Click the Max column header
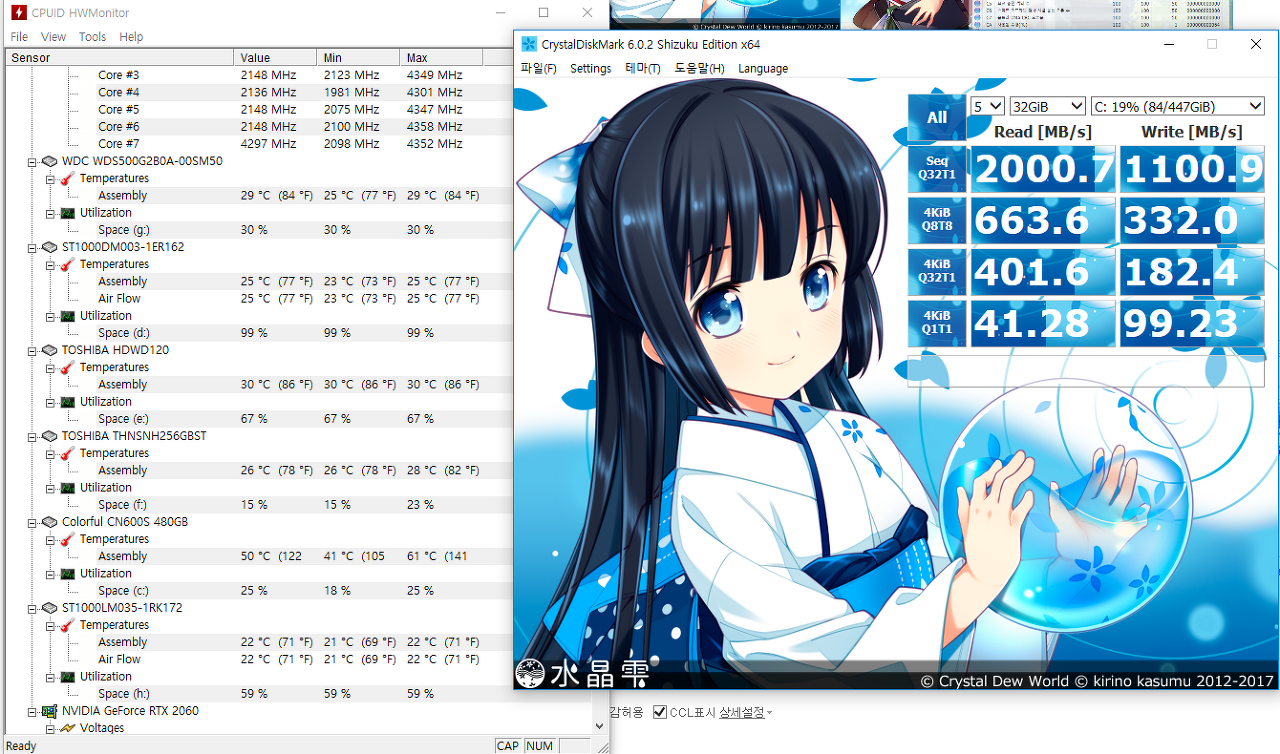Image resolution: width=1280 pixels, height=754 pixels. (441, 58)
